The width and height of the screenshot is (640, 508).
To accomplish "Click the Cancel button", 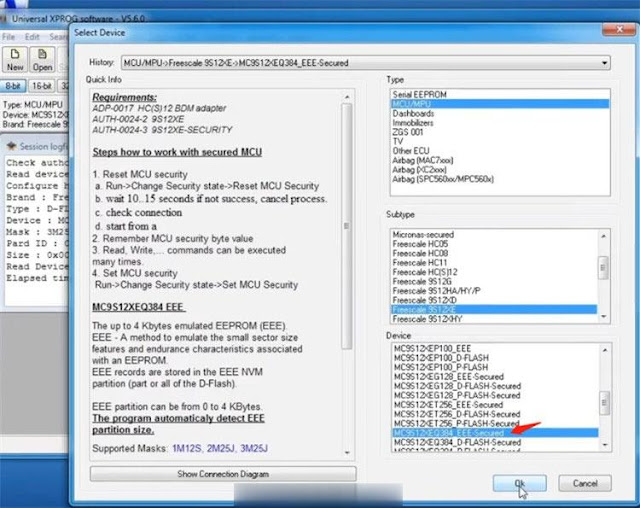I will [x=585, y=484].
